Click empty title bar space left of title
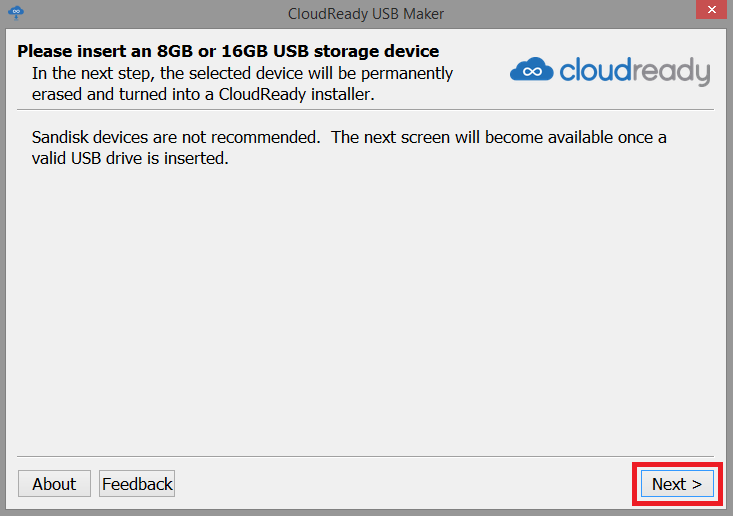The width and height of the screenshot is (733, 516). tap(150, 13)
